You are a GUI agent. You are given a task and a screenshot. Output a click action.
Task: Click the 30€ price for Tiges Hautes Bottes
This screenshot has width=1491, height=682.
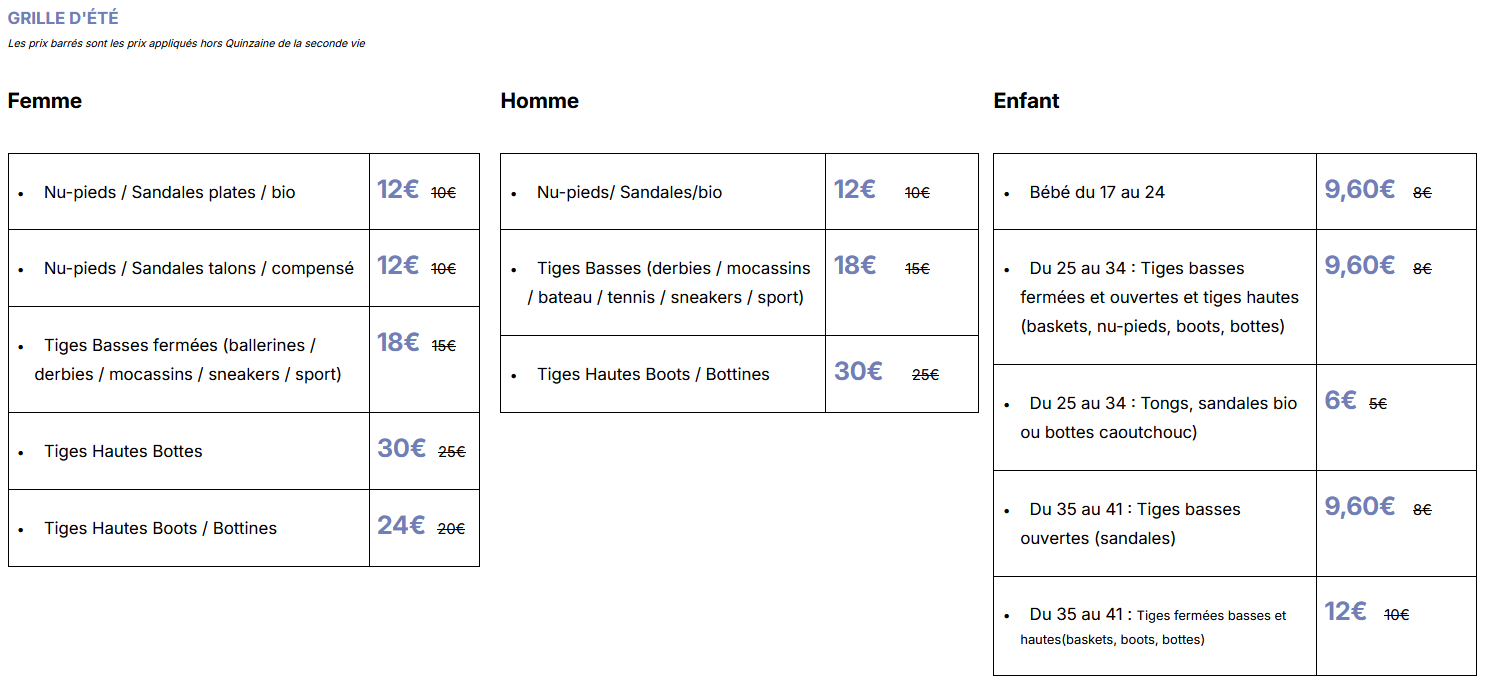tap(401, 448)
